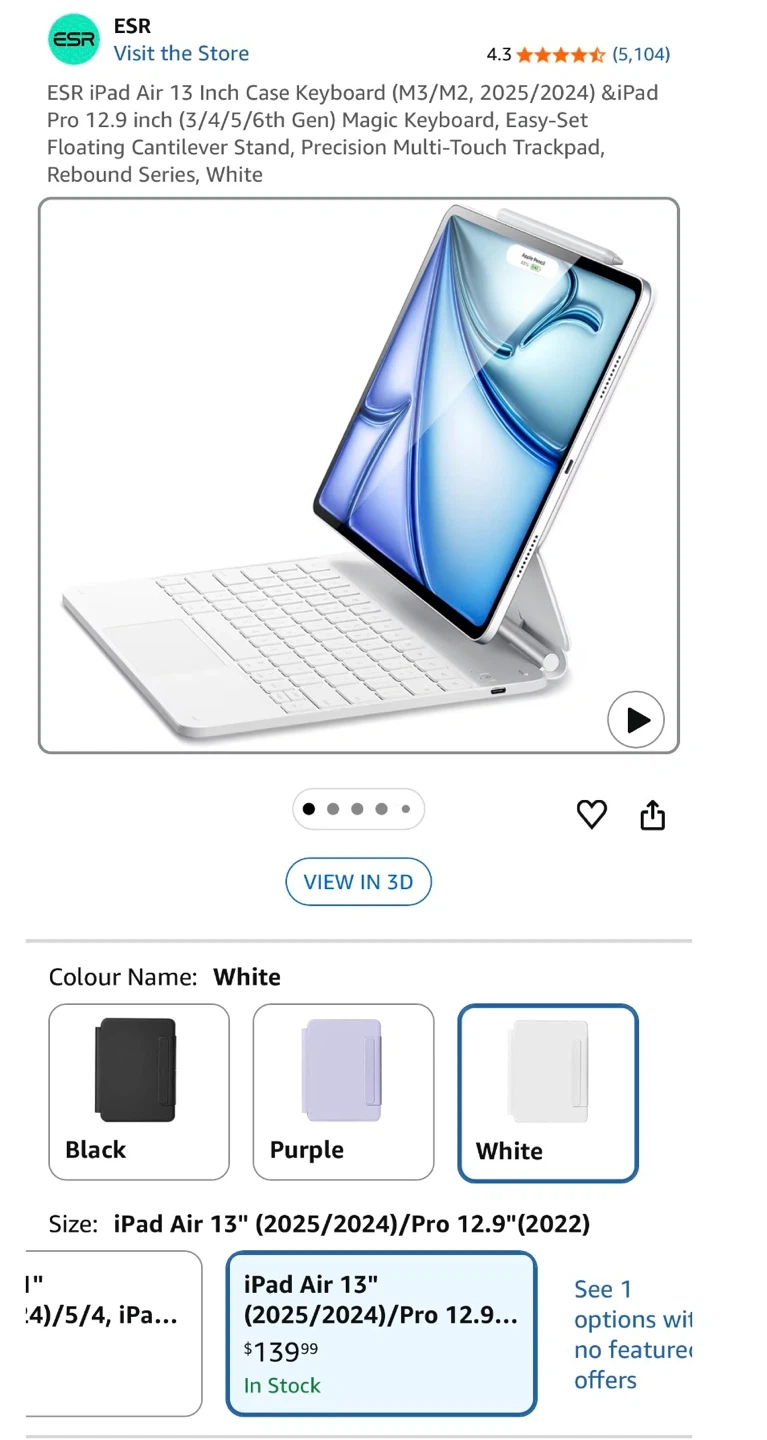767x1440 pixels.
Task: Open the main product image of the keyboard case
Action: 359,475
